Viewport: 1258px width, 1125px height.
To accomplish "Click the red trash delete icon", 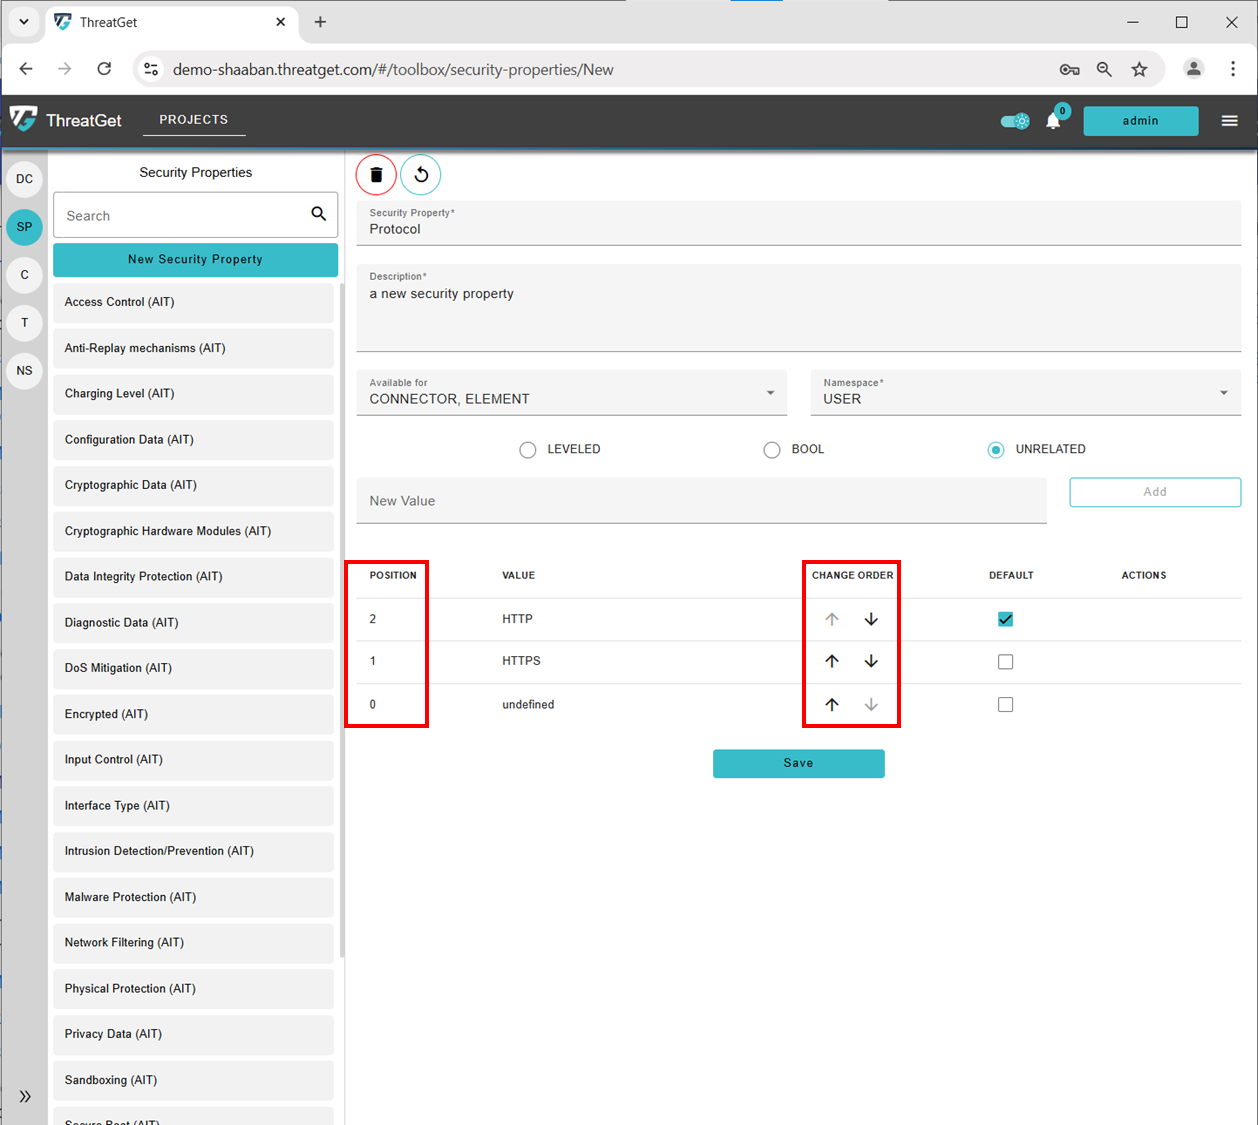I will (x=376, y=175).
